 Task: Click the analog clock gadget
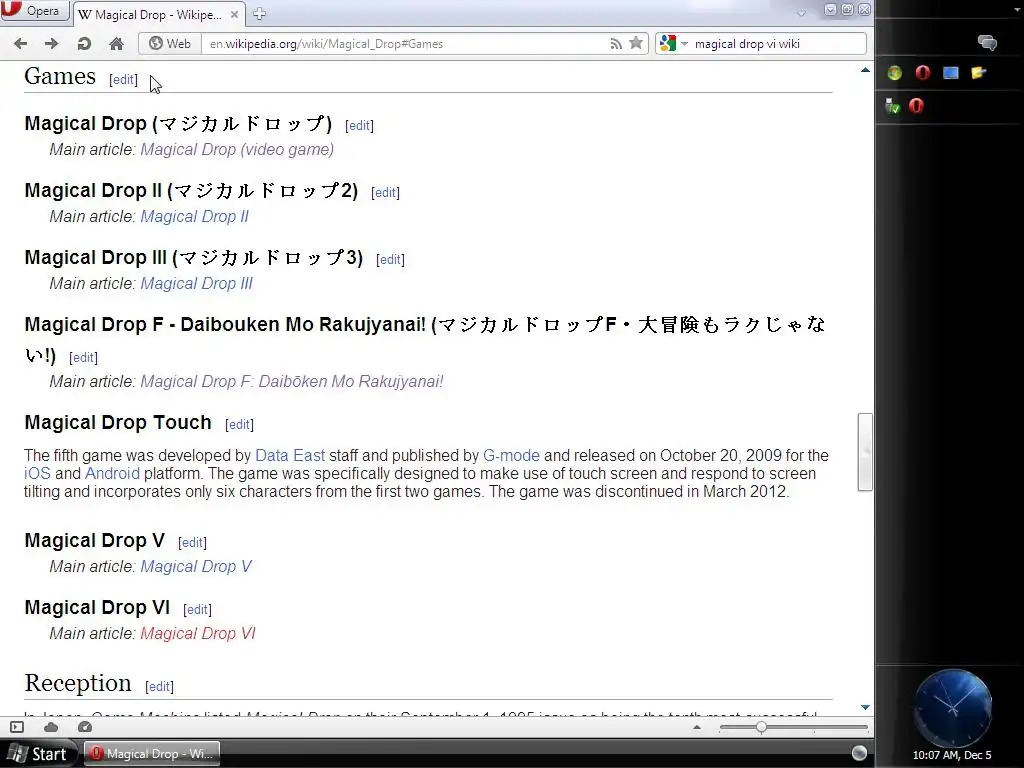pyautogui.click(x=952, y=707)
